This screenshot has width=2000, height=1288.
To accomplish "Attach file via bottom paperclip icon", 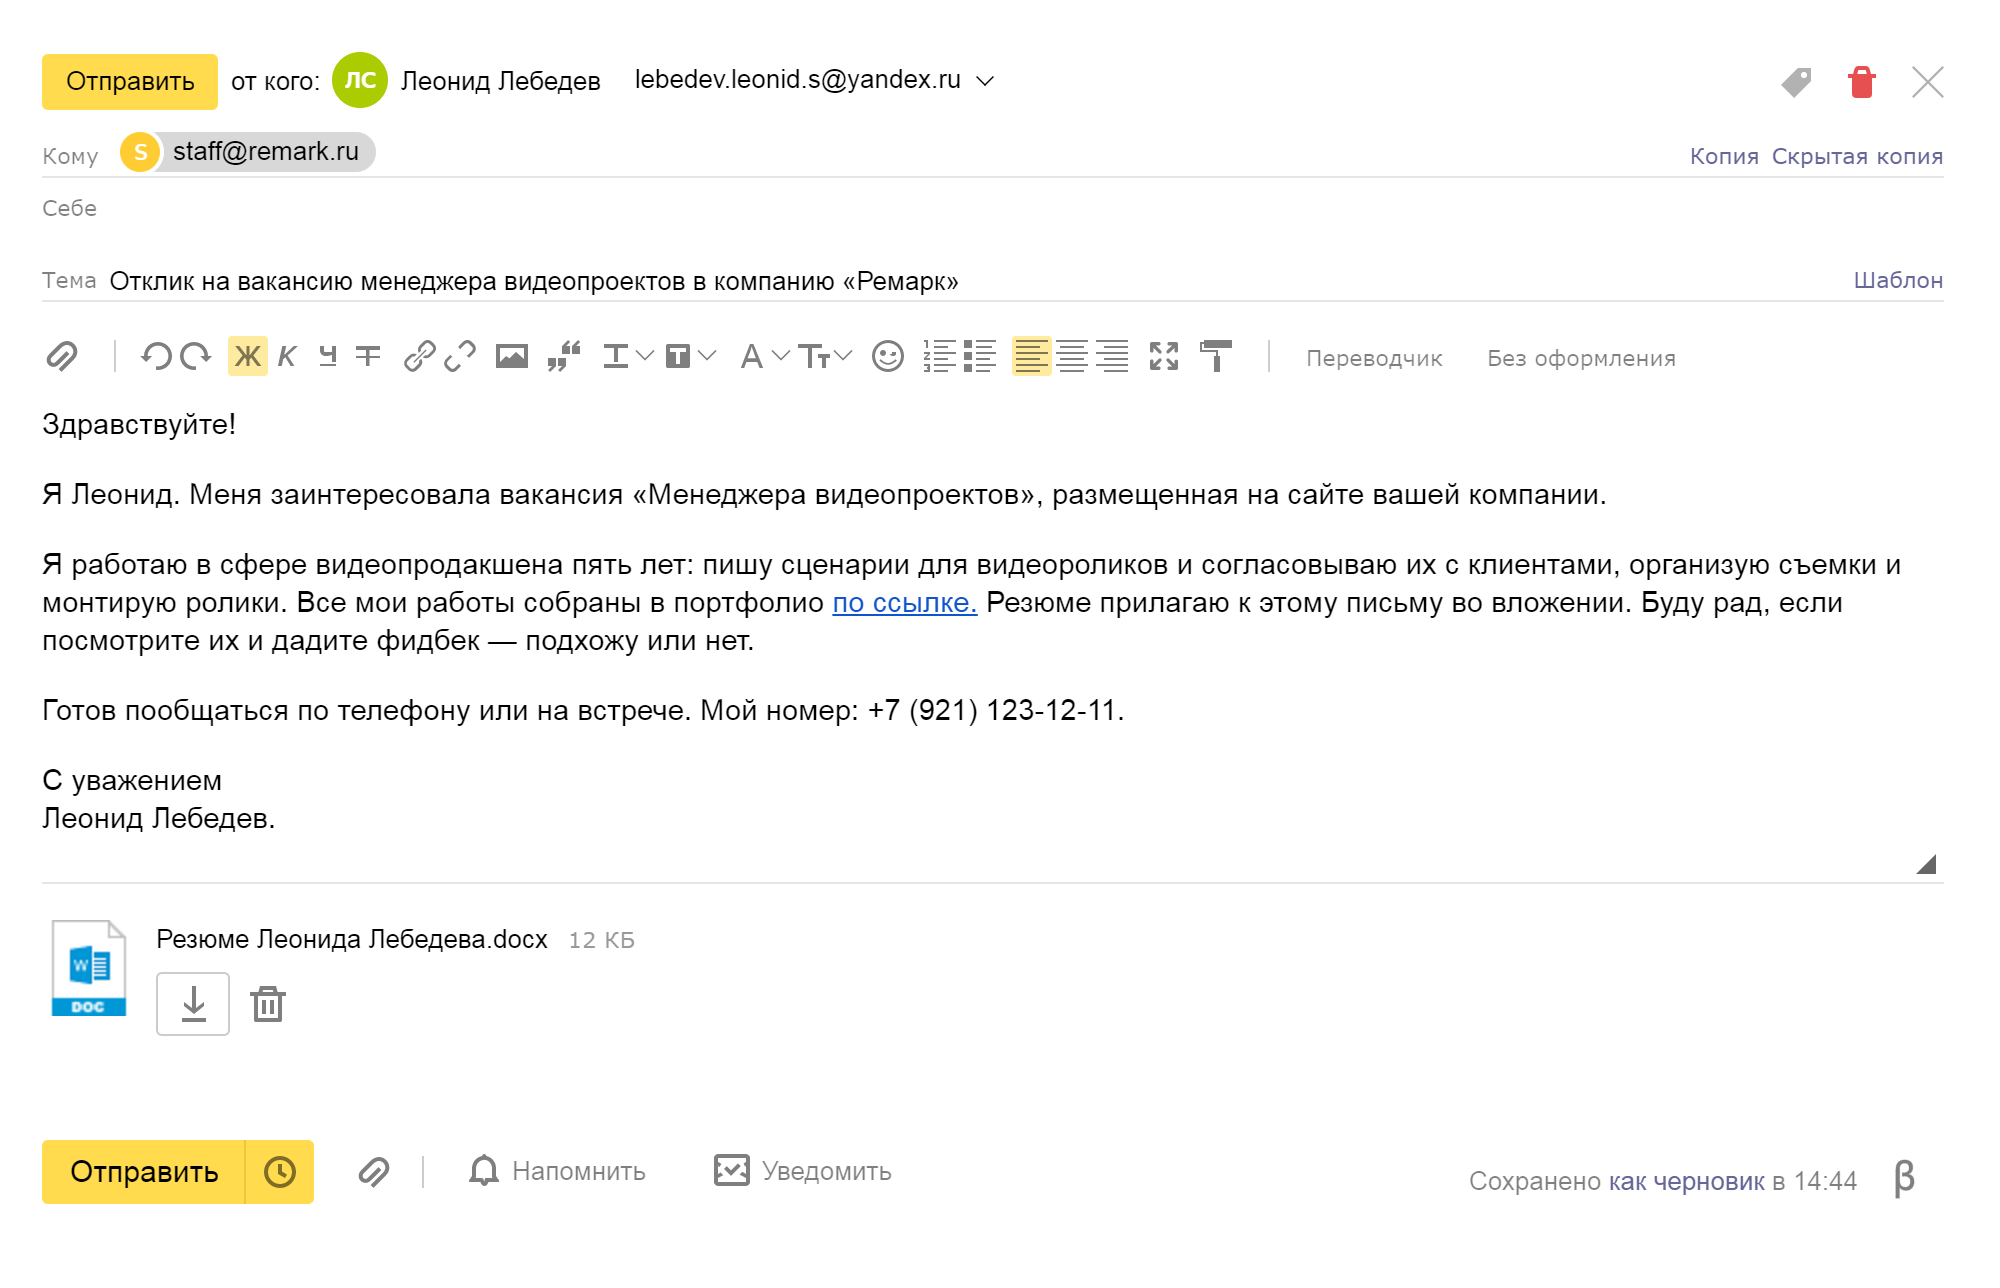I will click(374, 1172).
